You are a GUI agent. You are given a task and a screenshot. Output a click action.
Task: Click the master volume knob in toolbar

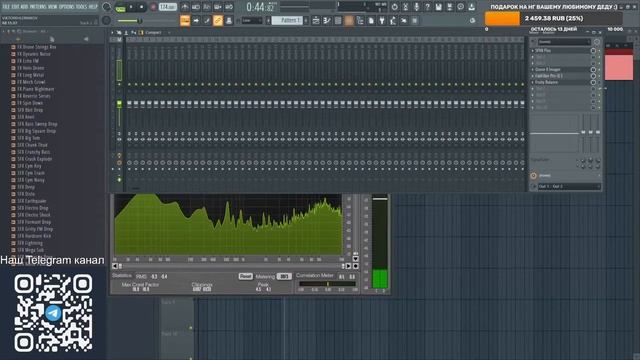tap(106, 7)
